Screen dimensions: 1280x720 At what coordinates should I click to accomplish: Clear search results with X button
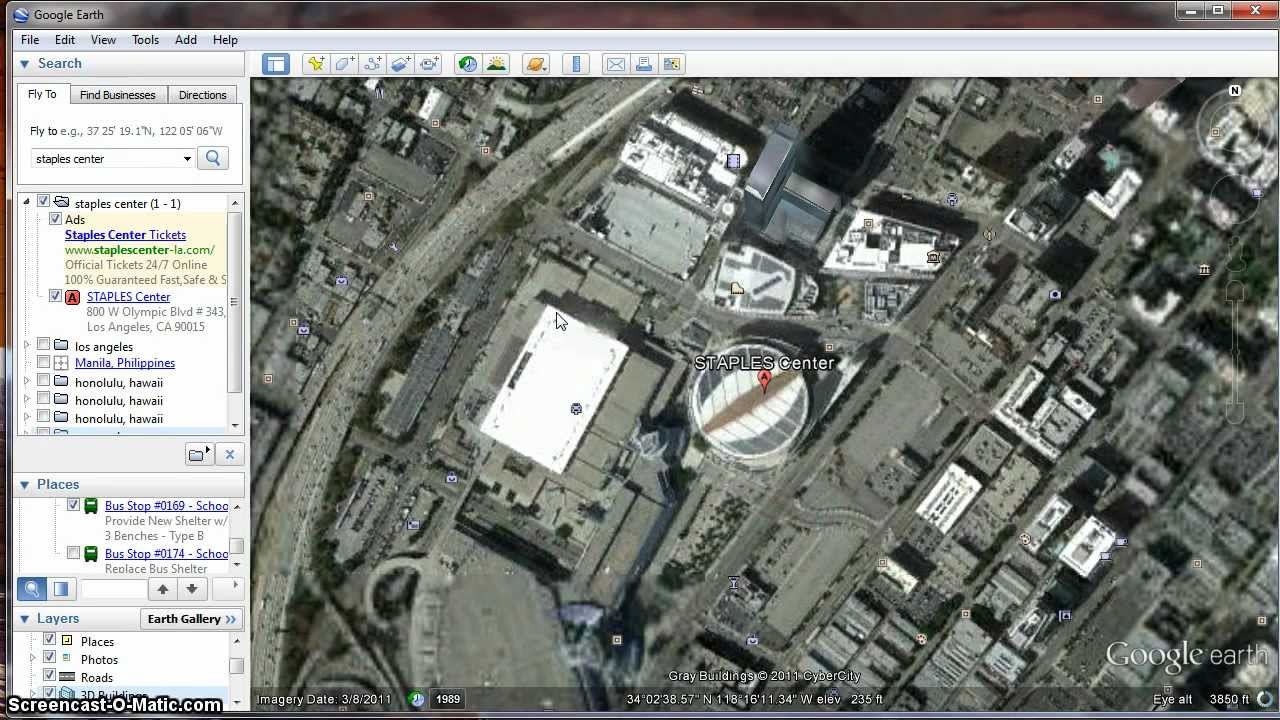pyautogui.click(x=229, y=454)
